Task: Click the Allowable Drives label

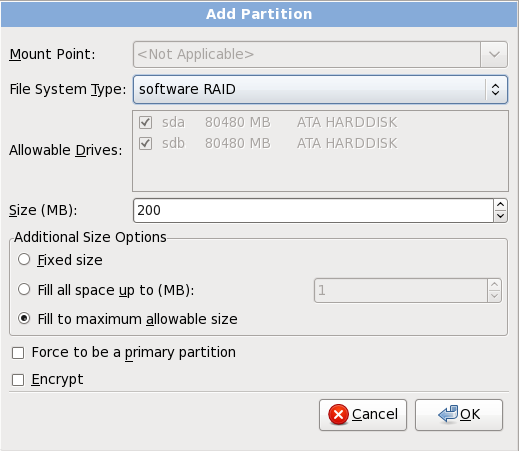Action: [x=66, y=150]
